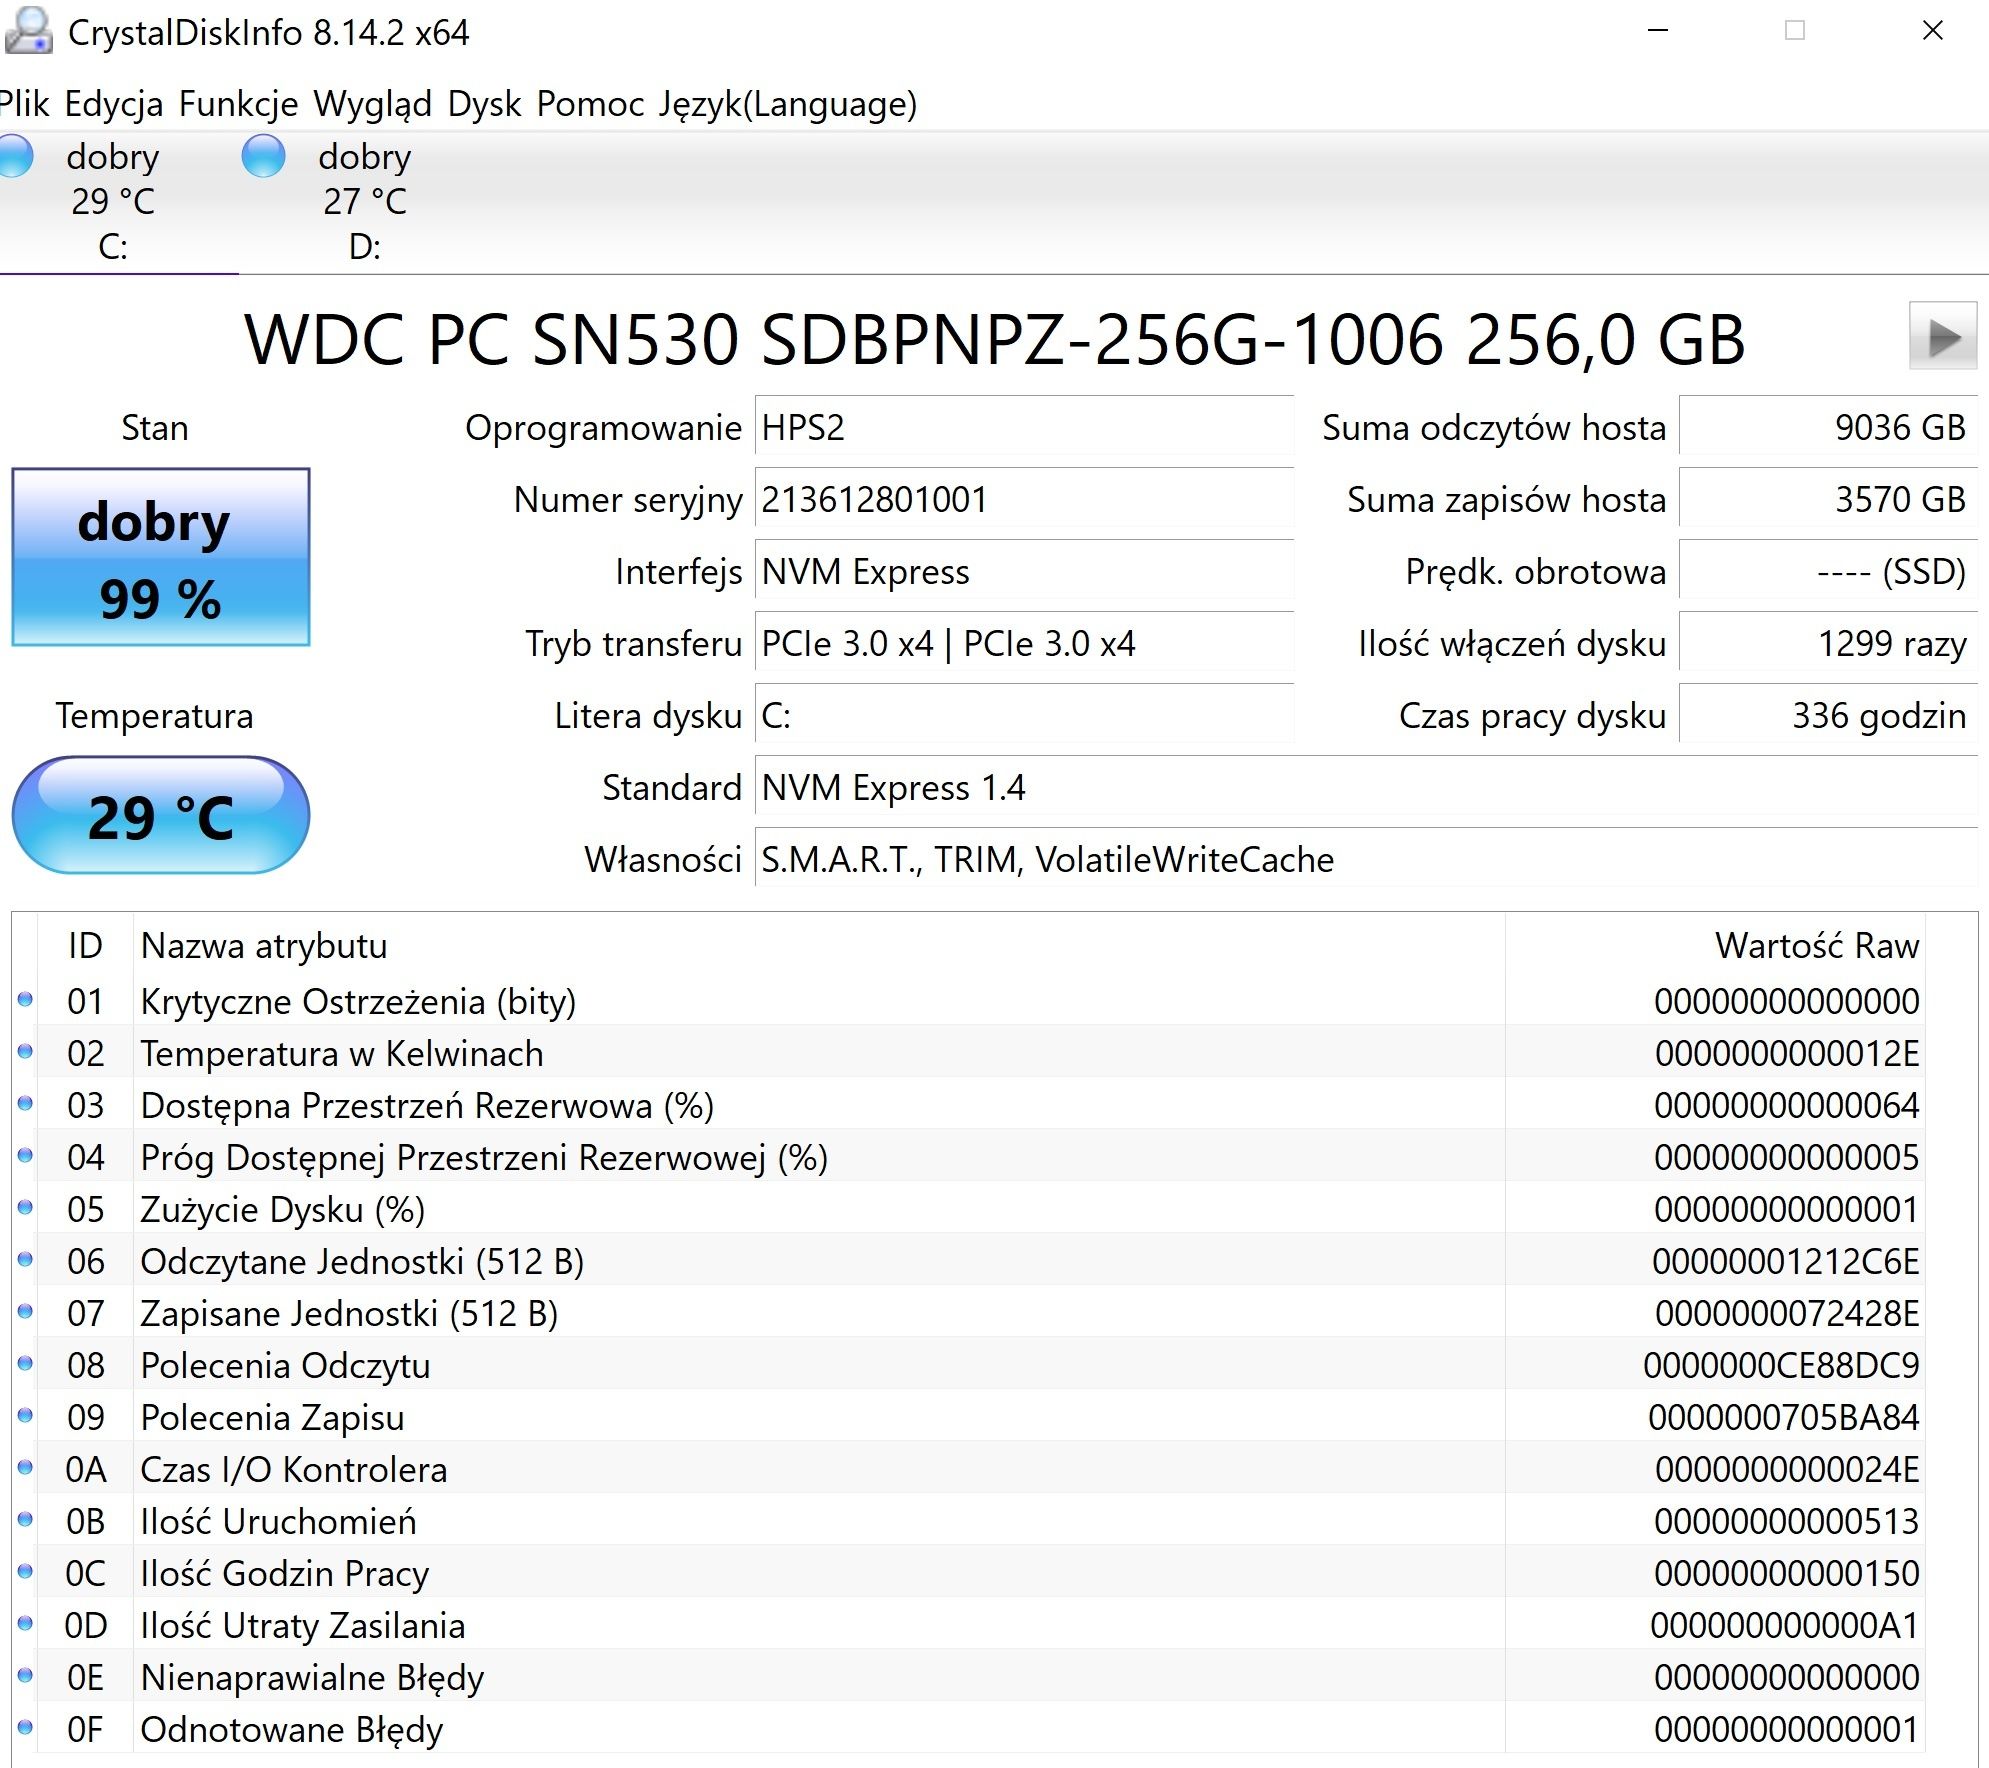Click the Litera dysku field C:
This screenshot has height=1768, width=1989.
click(x=1024, y=715)
